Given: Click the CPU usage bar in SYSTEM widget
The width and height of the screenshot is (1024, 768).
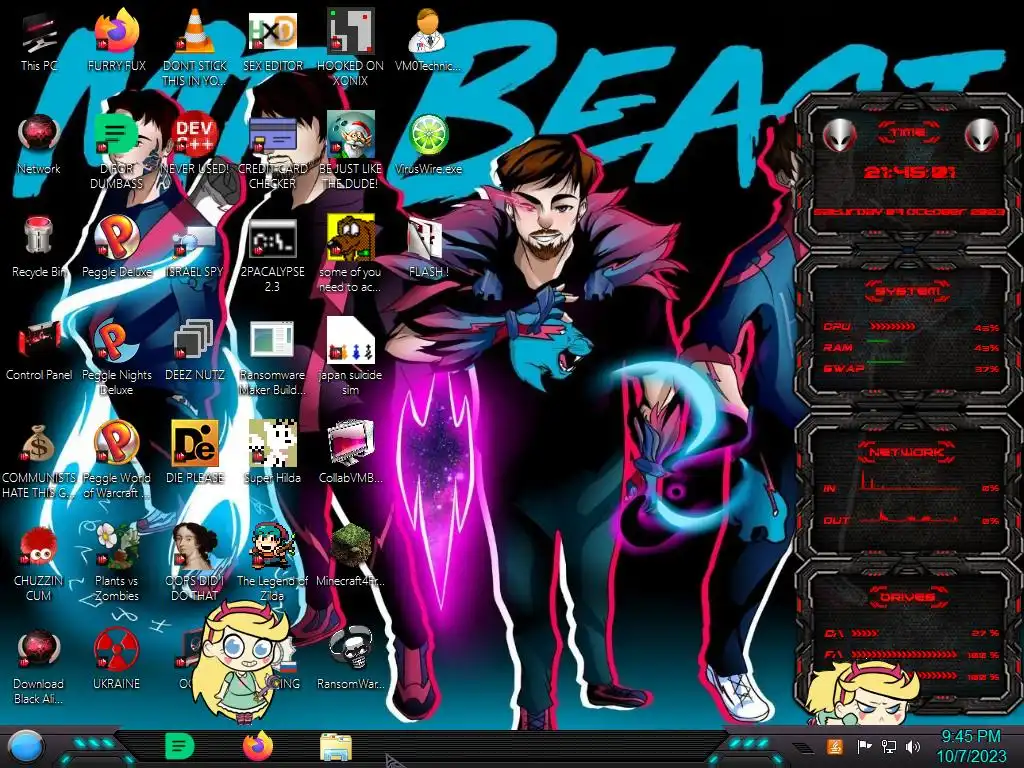Looking at the screenshot, I should pyautogui.click(x=893, y=327).
